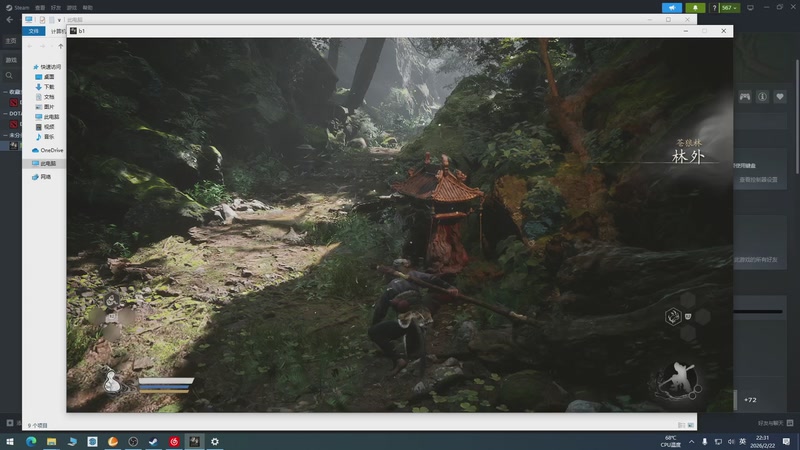Image resolution: width=800 pixels, height=450 pixels.
Task: Click the Steam help question mark
Action: [714, 8]
